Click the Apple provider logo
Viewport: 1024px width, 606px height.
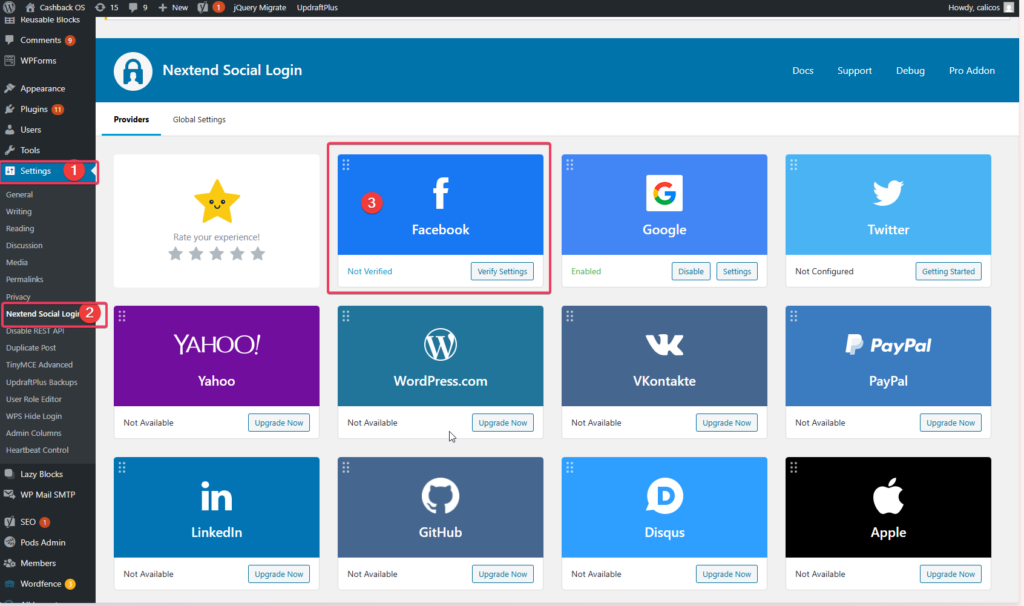888,496
